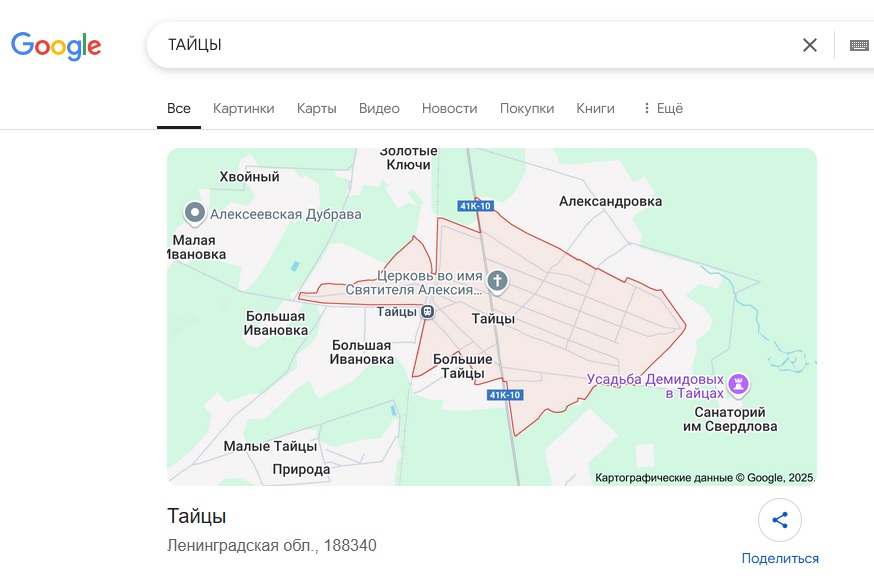This screenshot has width=874, height=582.
Task: Click the church cross map marker
Action: [x=498, y=281]
